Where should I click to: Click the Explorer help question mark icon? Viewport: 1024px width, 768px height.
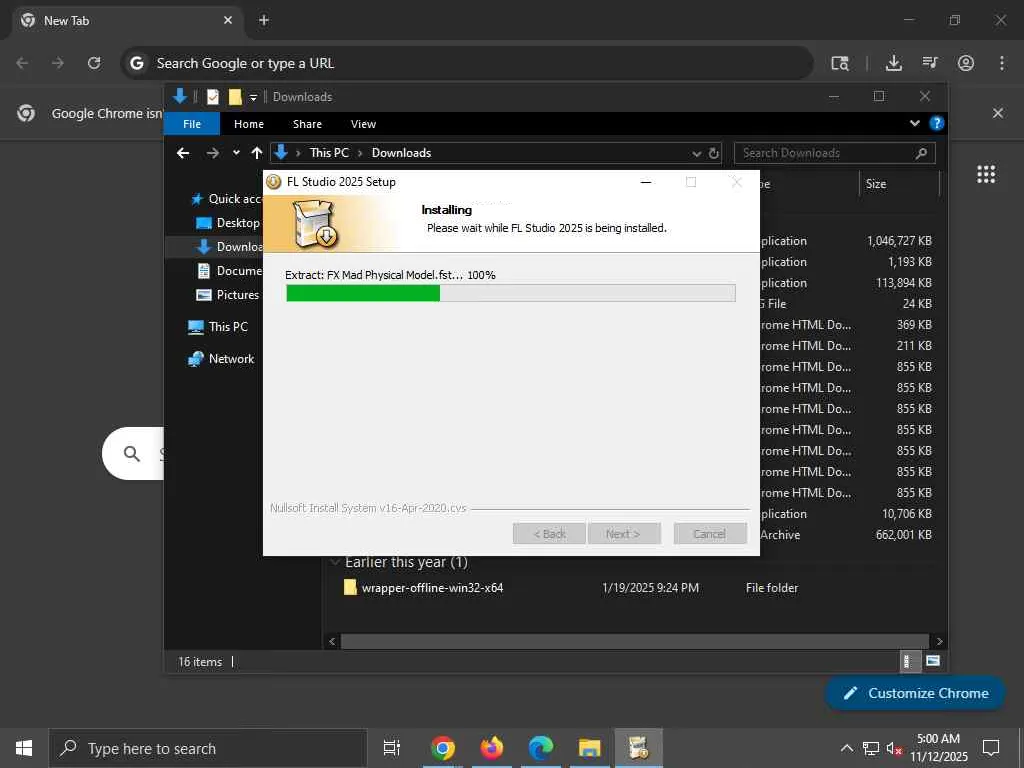[x=936, y=123]
